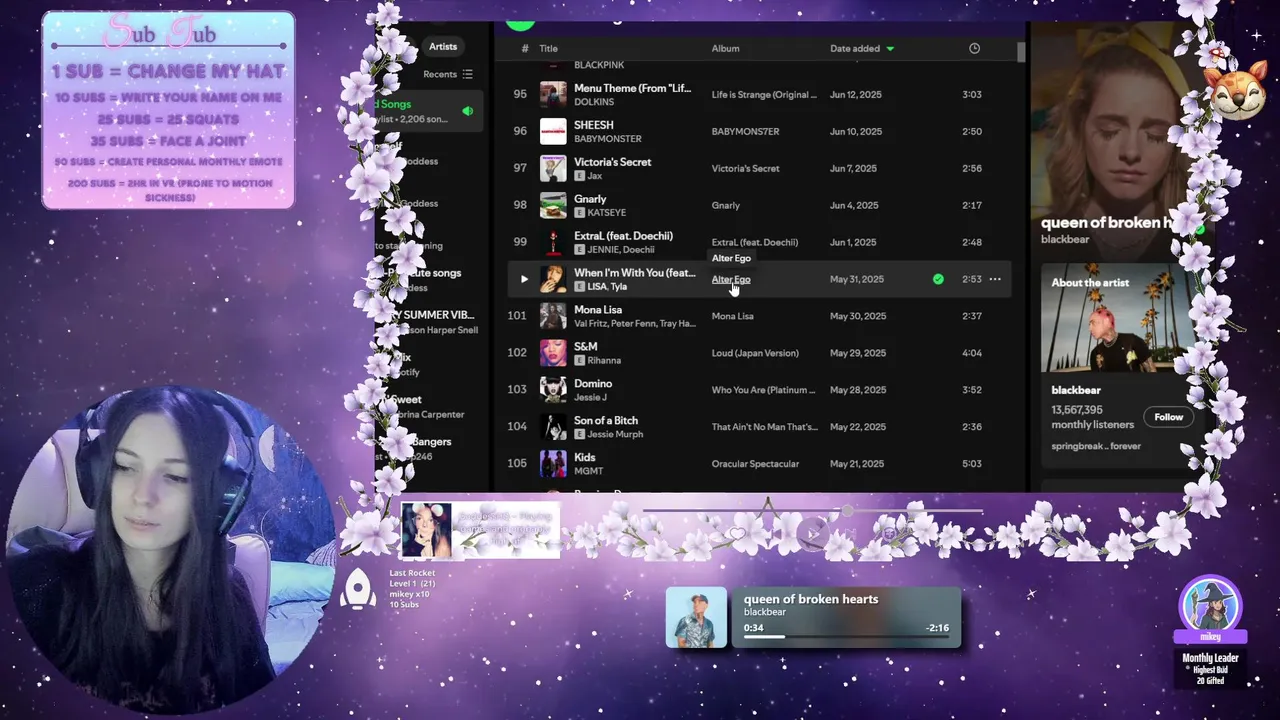Click Mona Lisa track cover thumbnail

coord(553,316)
